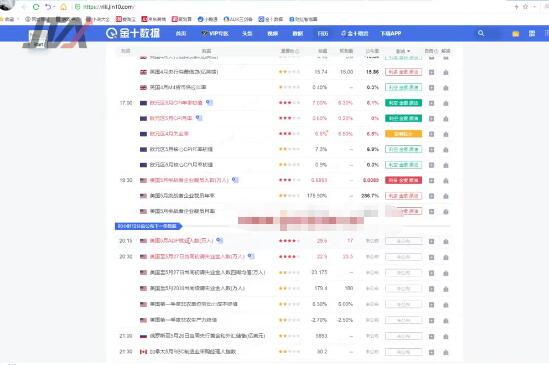Screen dimensions: 549x365
Task: Click the orange badge in the Eurozone unemployment row
Action: [x=403, y=134]
